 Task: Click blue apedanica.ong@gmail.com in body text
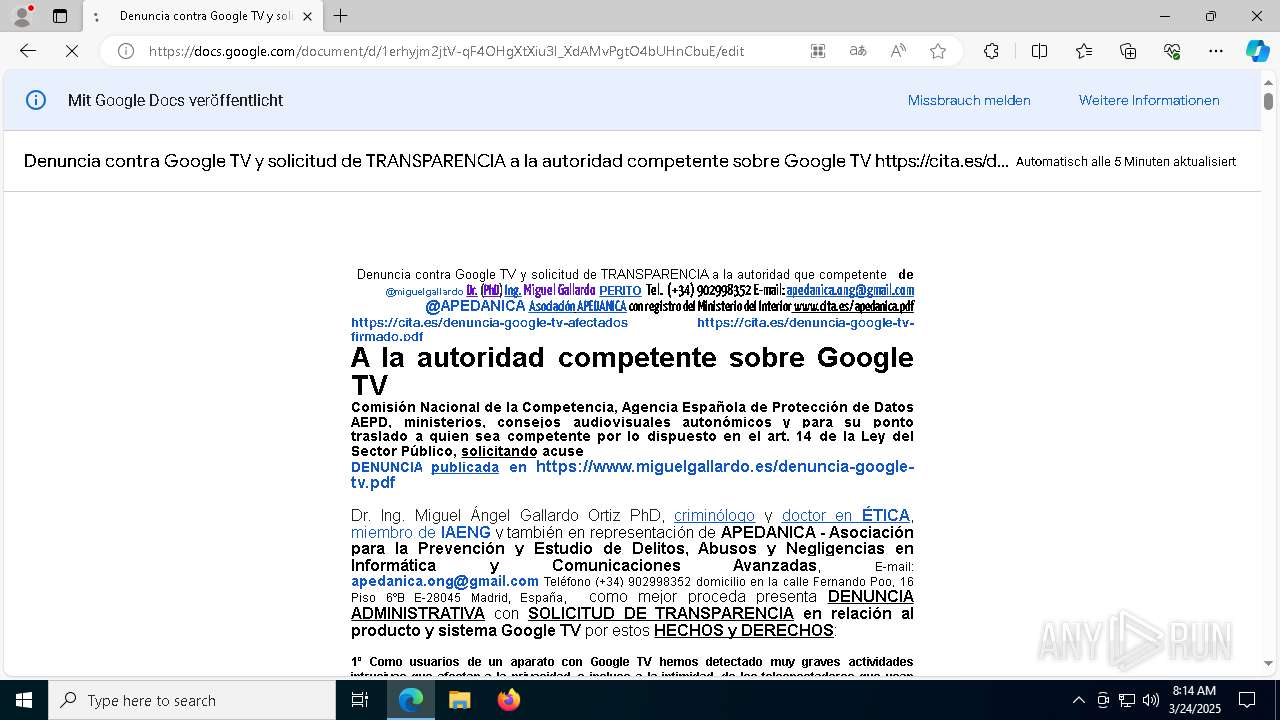445,581
